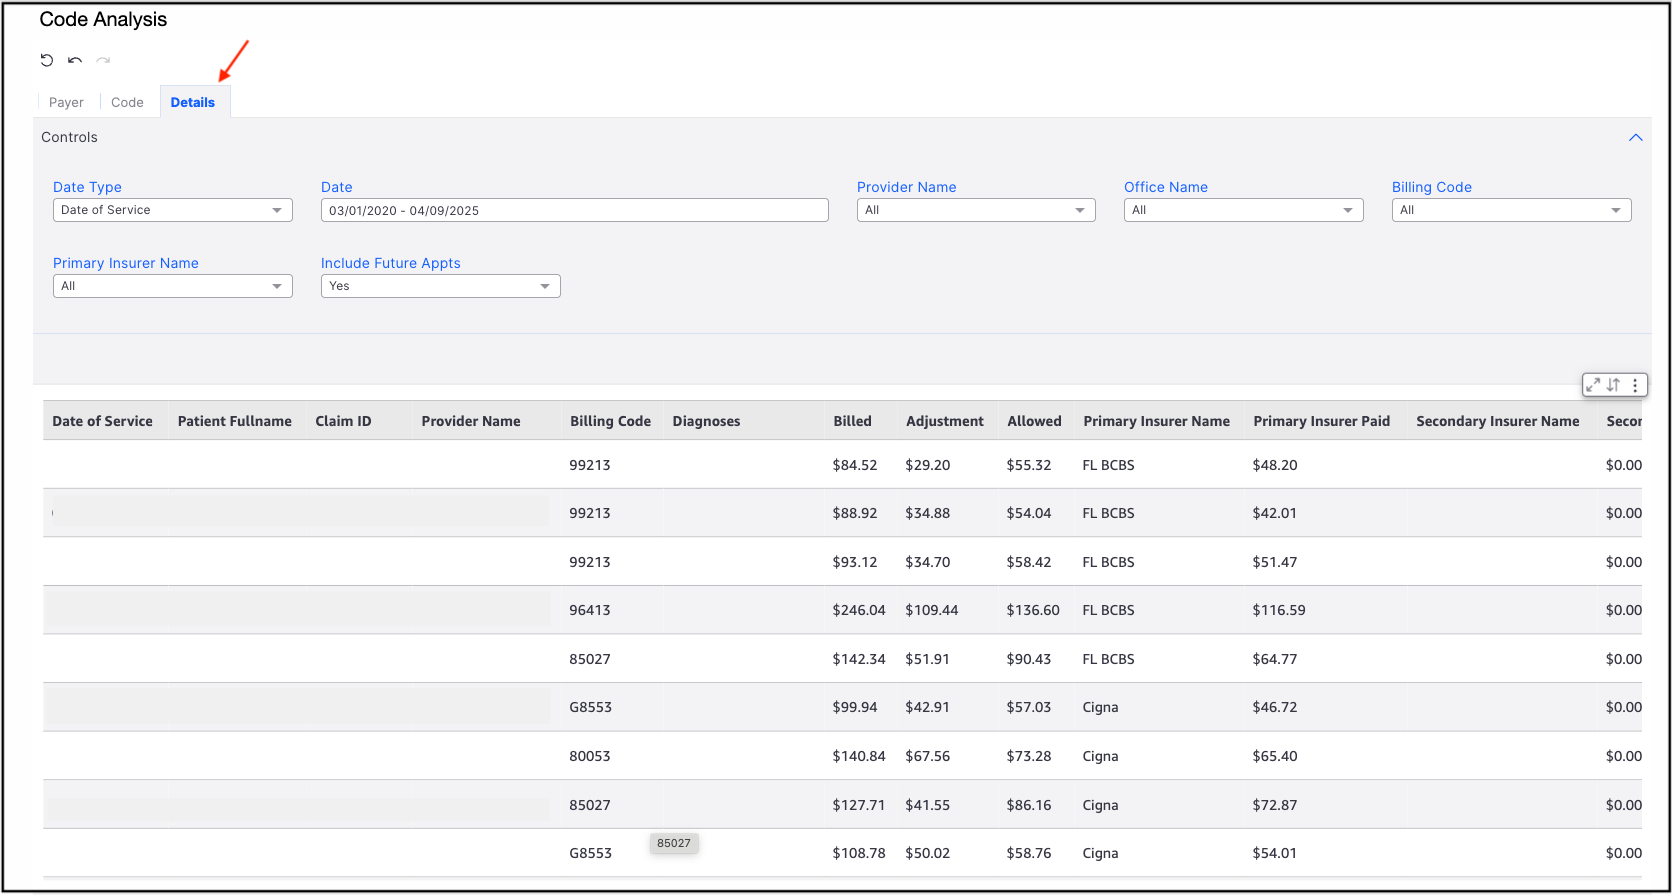Click the undo arrow icon
The width and height of the screenshot is (1672, 895).
point(75,60)
